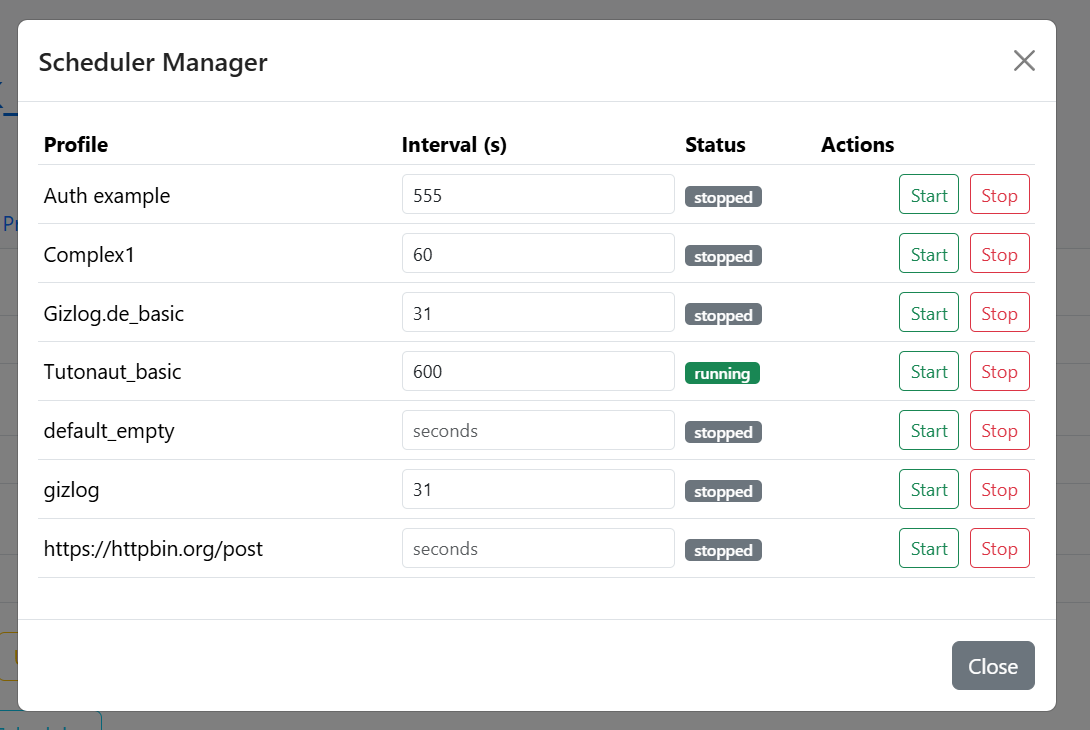Click the running status badge for Tutonaut_basic
This screenshot has width=1090, height=730.
pyautogui.click(x=722, y=374)
